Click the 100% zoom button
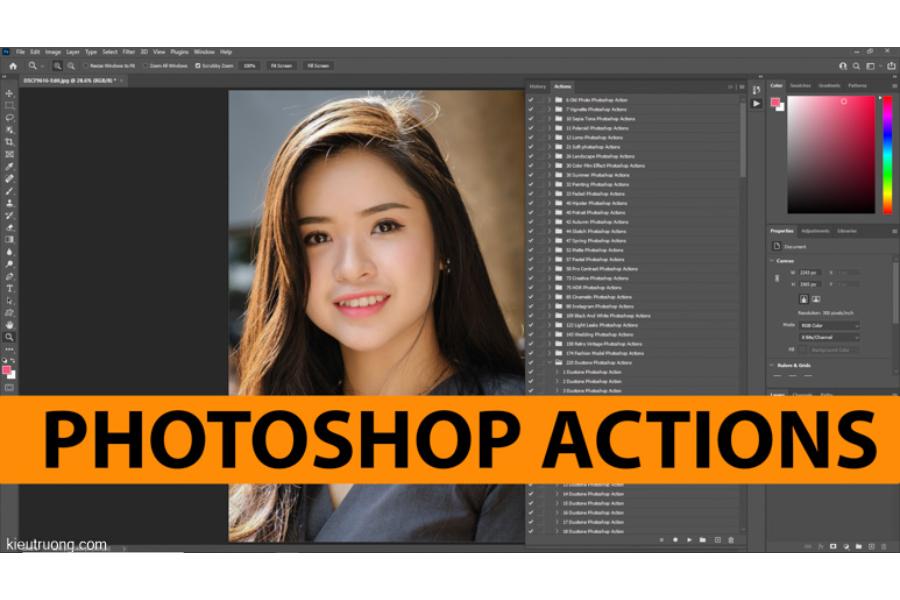Viewport: 900px width, 600px height. click(x=250, y=66)
